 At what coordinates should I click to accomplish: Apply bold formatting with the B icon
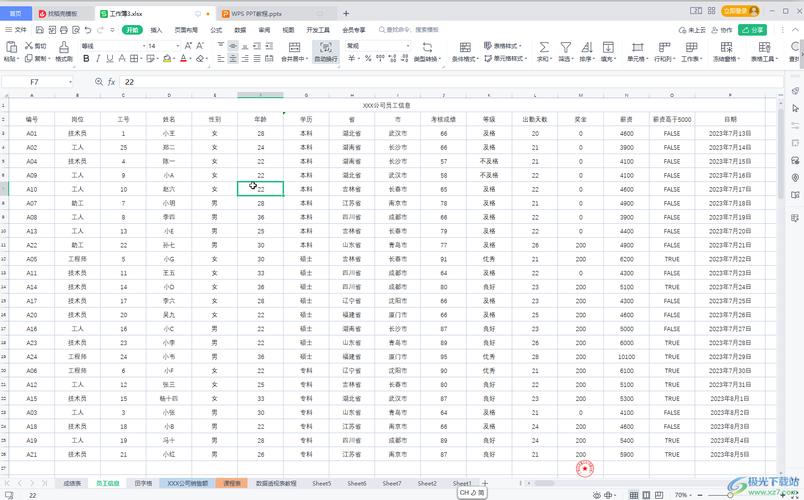point(86,59)
